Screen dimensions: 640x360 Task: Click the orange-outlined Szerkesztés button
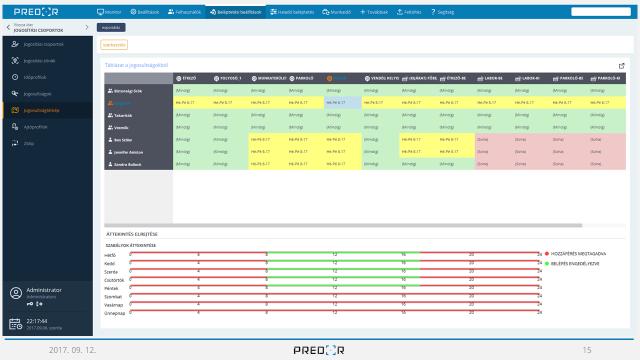[114, 44]
